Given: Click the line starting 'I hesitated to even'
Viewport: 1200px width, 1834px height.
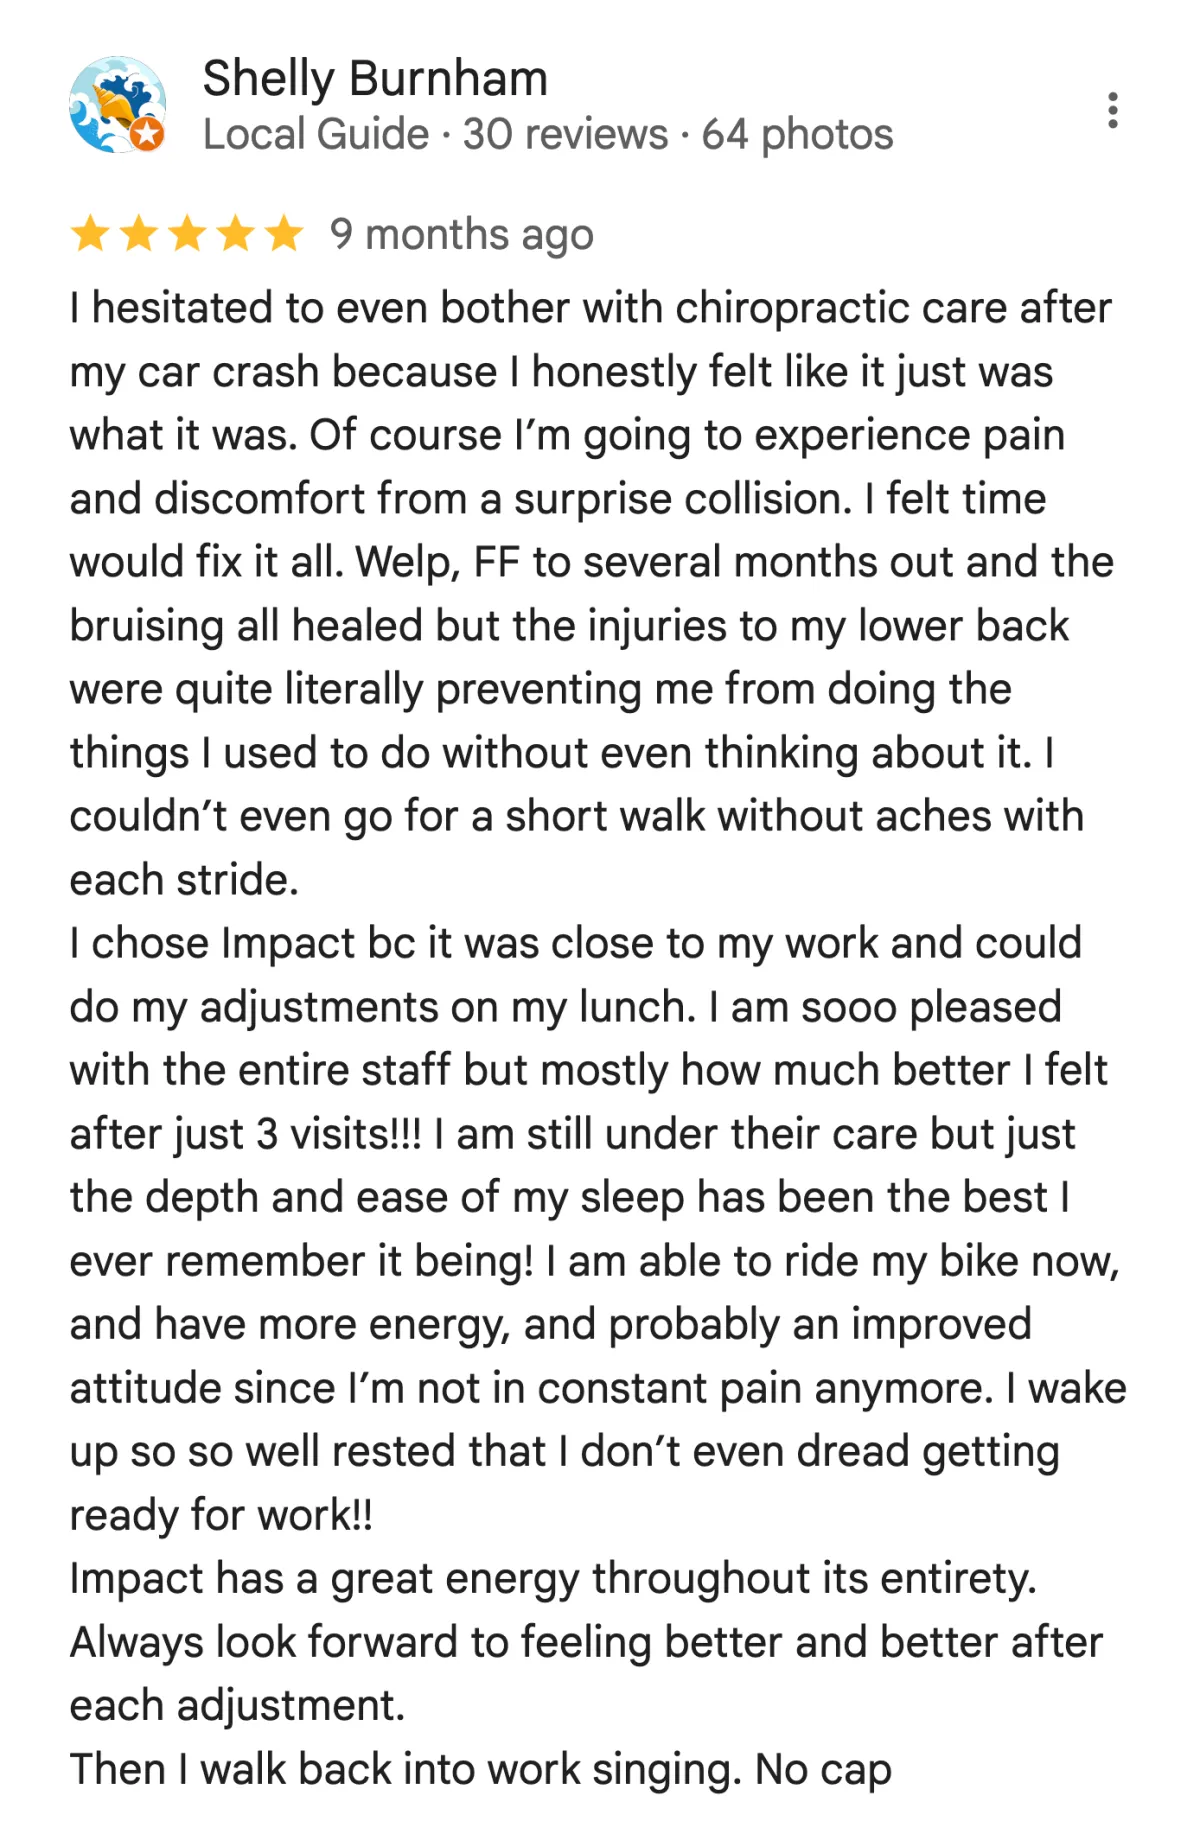Looking at the screenshot, I should 590,308.
